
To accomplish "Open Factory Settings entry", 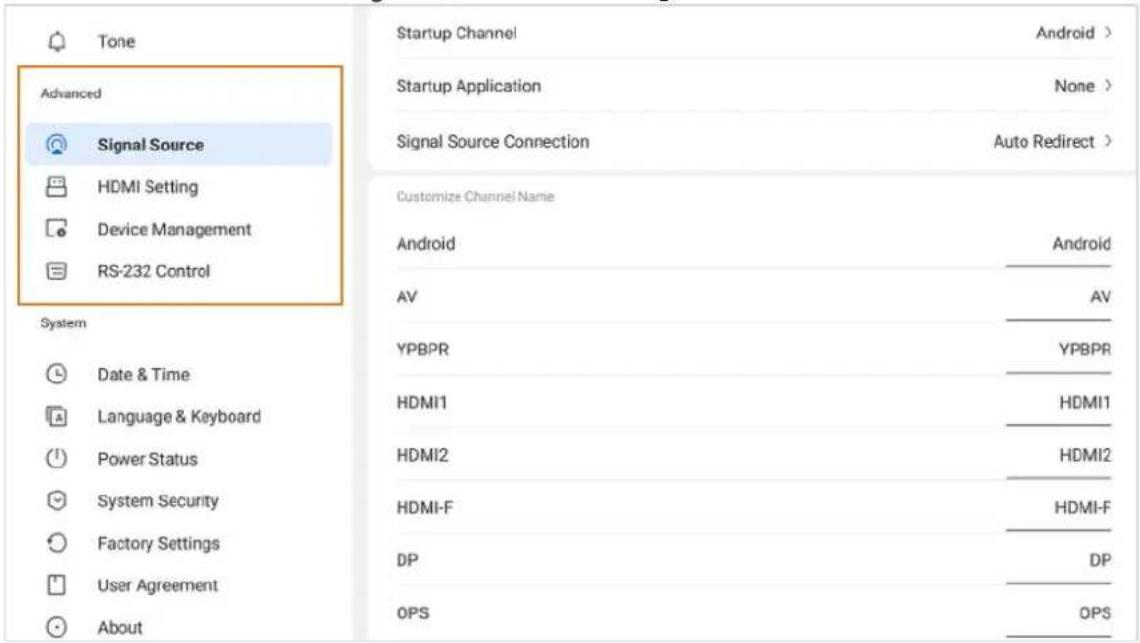I will pyautogui.click(x=178, y=543).
